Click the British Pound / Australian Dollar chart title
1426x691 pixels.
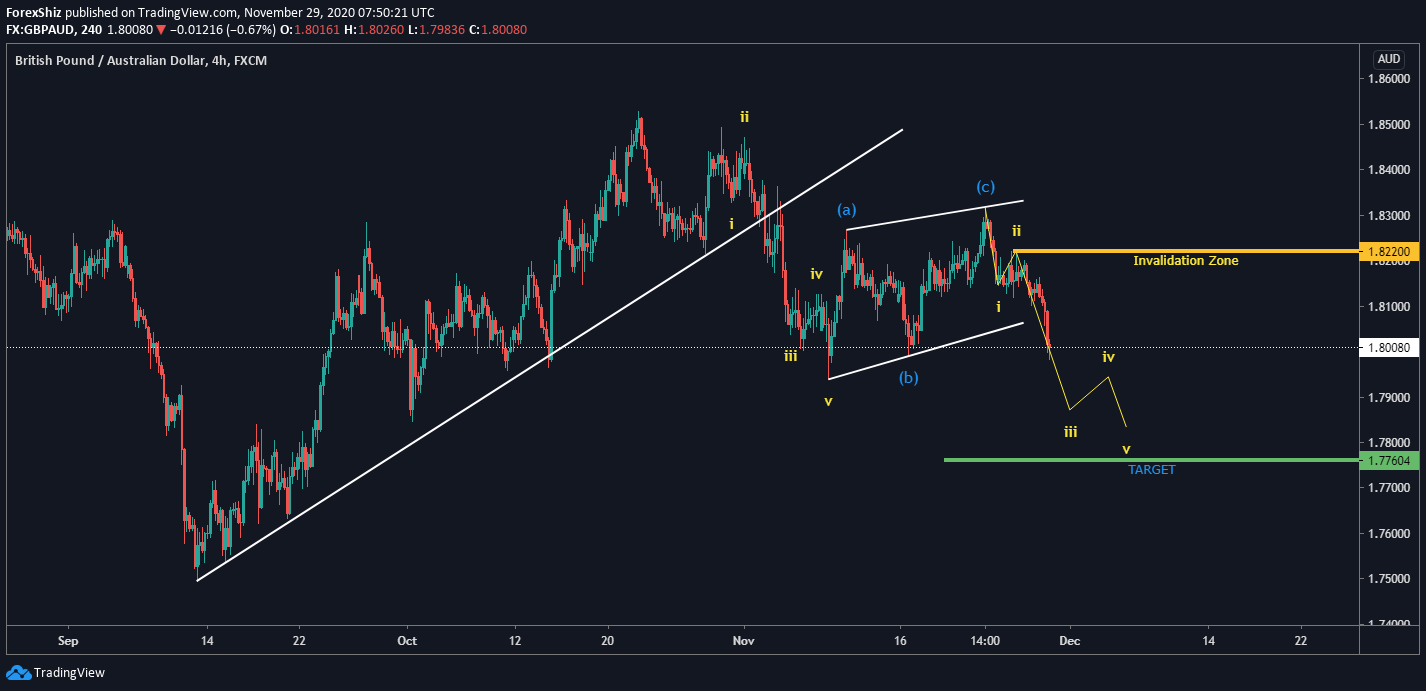click(x=141, y=60)
